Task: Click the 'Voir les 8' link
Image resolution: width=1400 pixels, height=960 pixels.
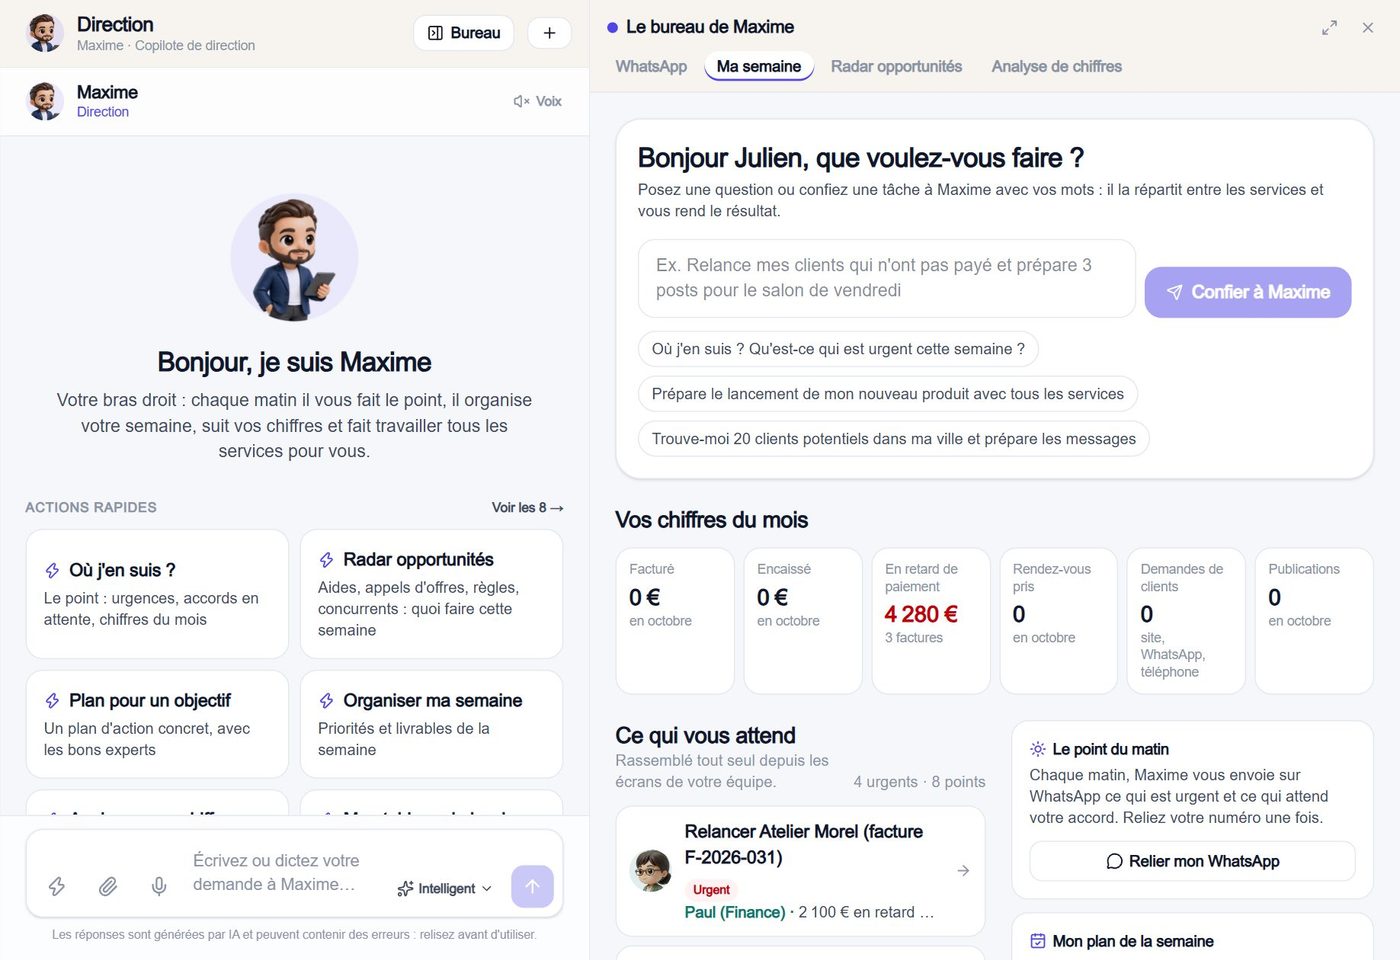Action: pyautogui.click(x=527, y=507)
